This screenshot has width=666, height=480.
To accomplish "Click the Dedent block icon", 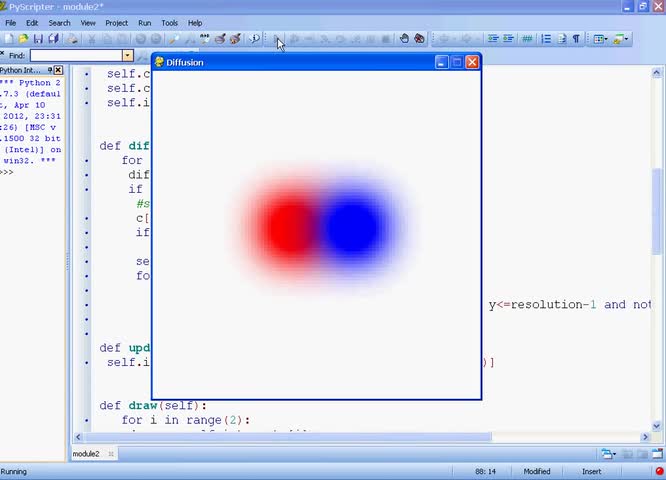I will click(508, 39).
